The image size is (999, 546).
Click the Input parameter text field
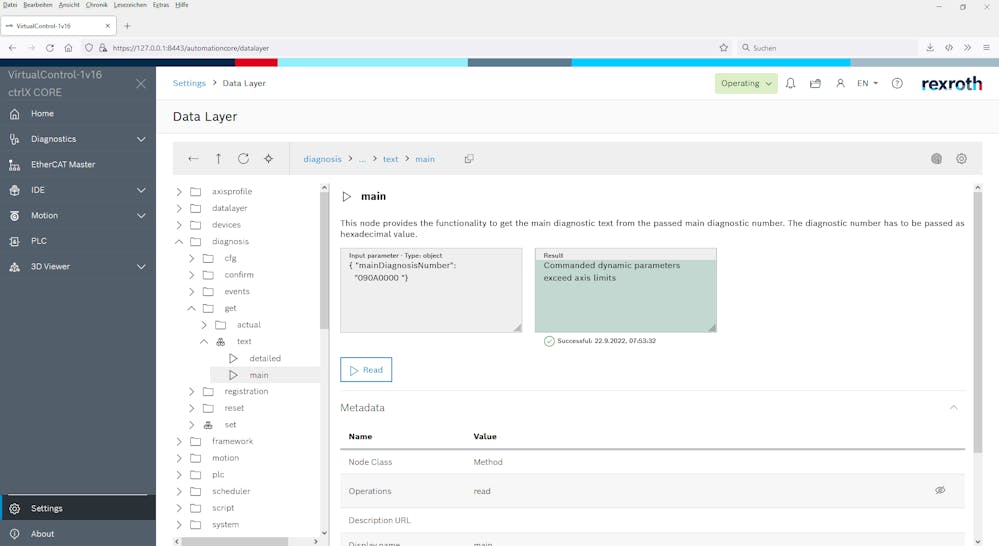(430, 295)
